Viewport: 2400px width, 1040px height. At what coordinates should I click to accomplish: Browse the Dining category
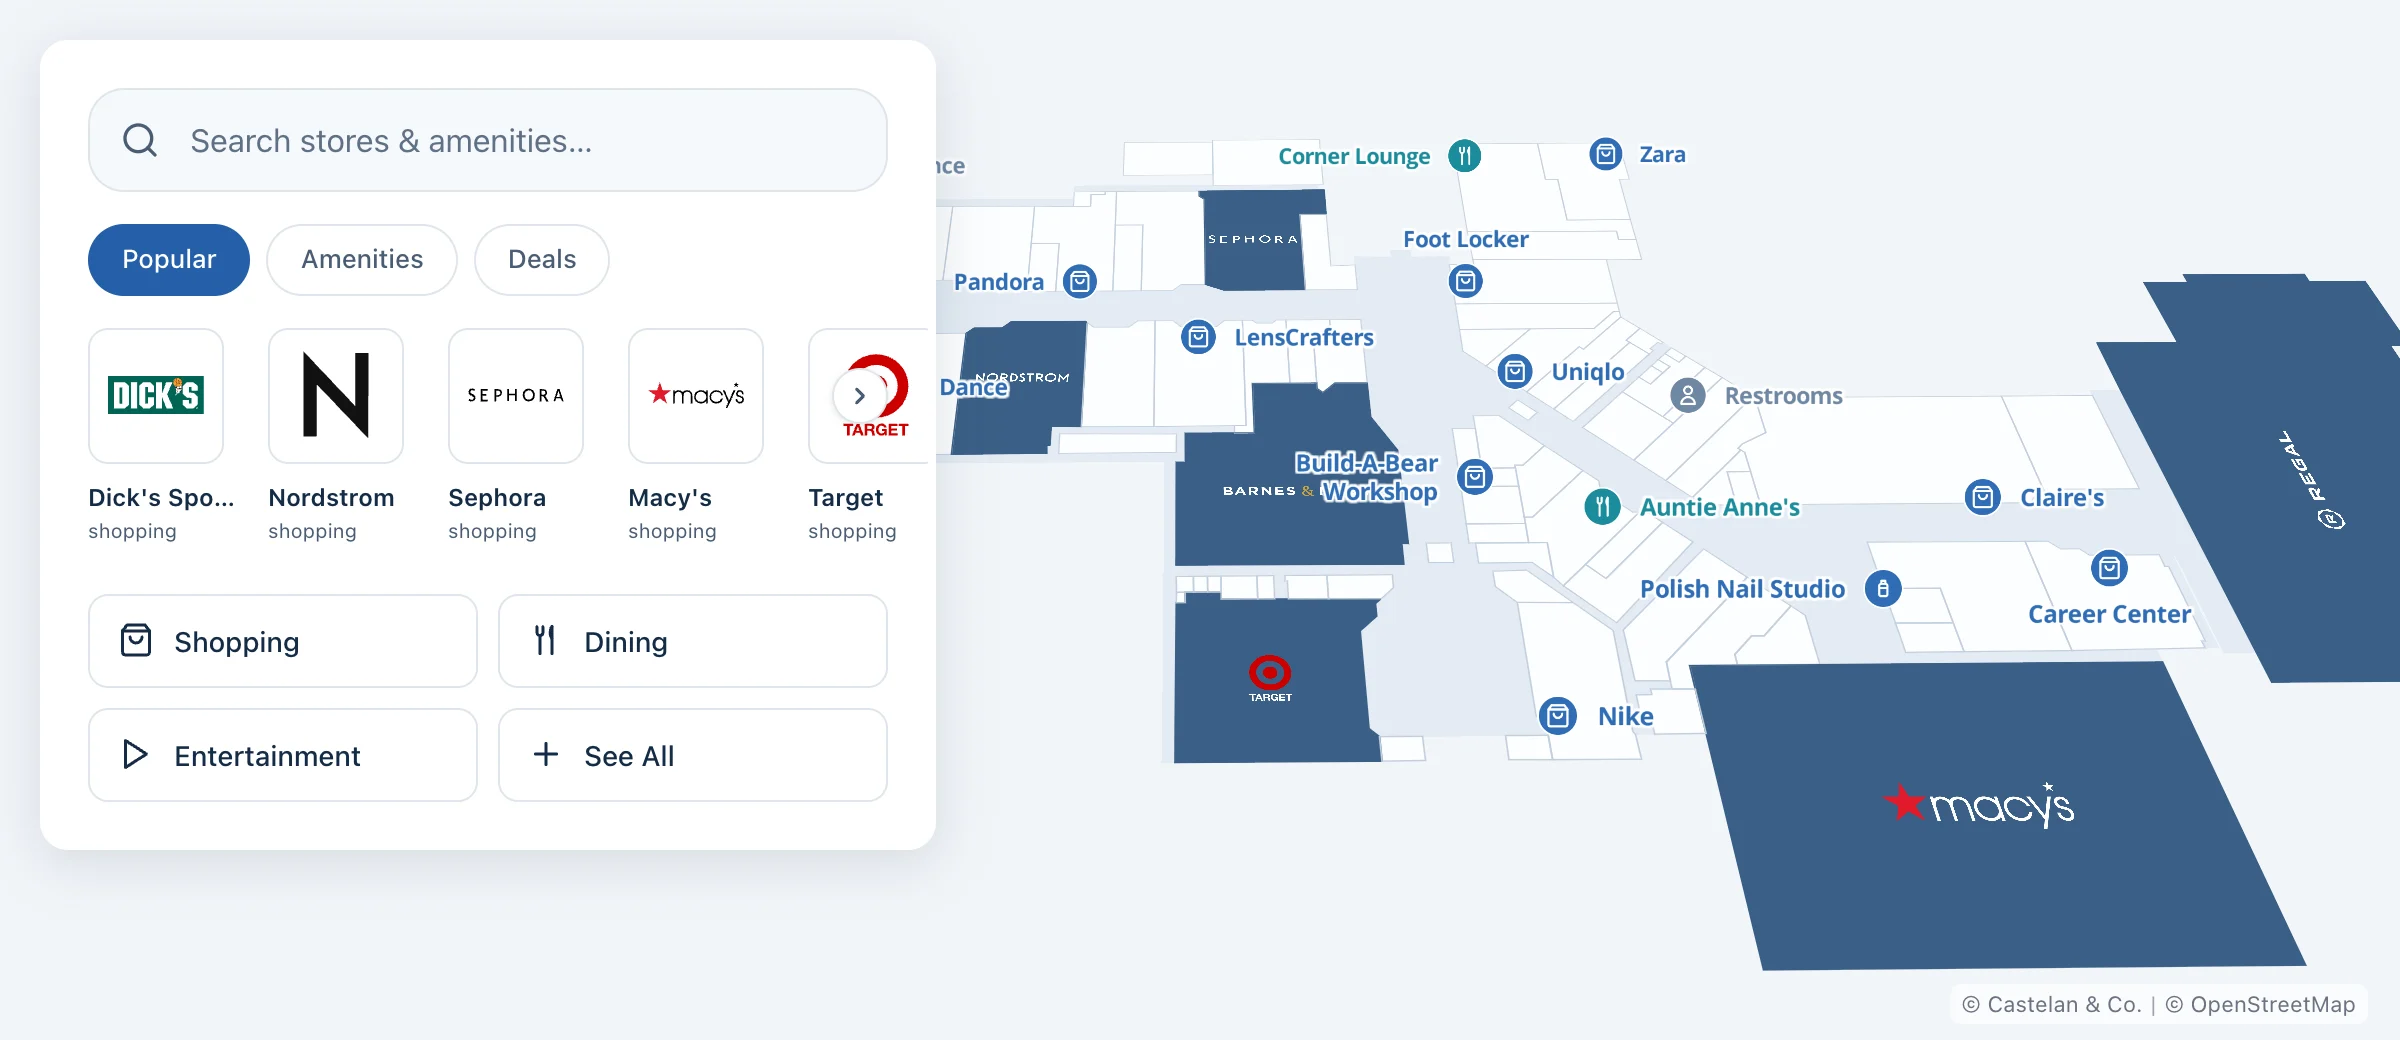[x=693, y=641]
